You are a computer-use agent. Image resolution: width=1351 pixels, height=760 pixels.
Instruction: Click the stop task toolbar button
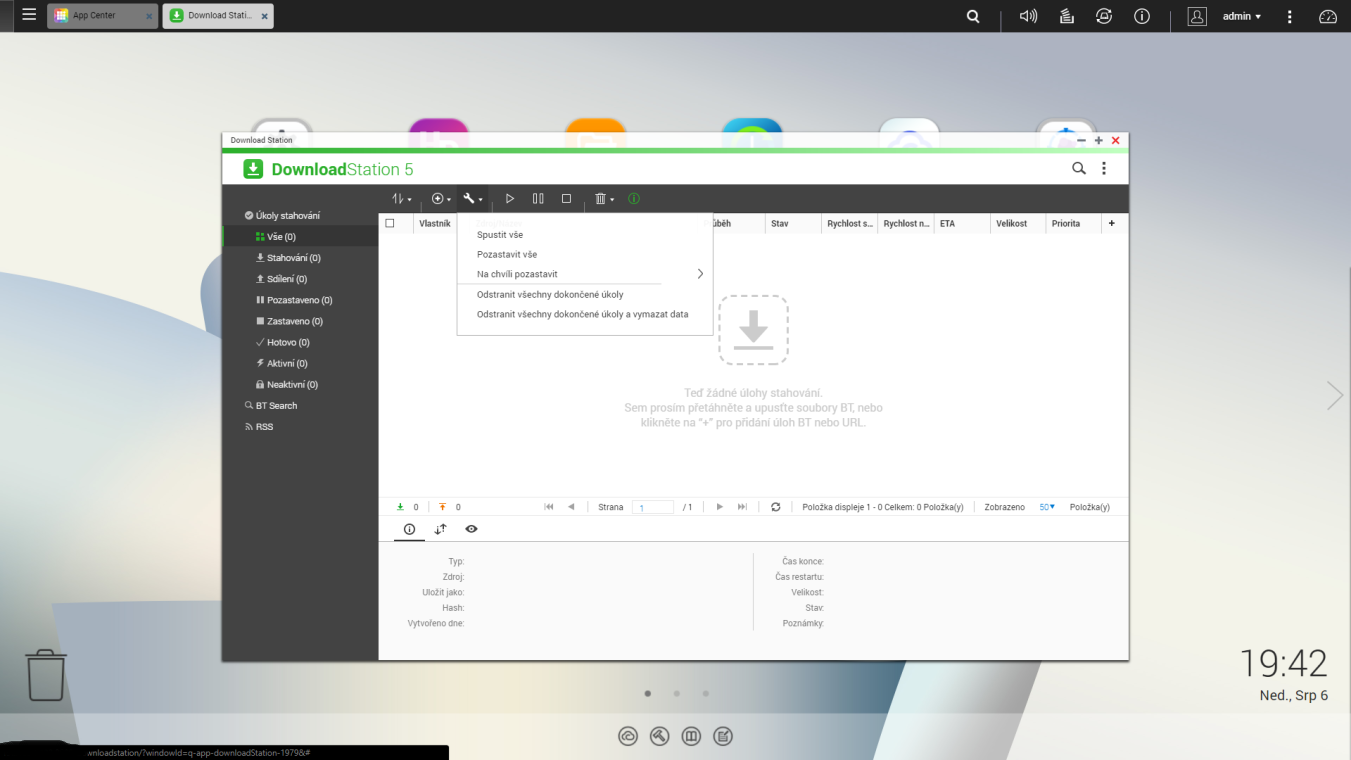(x=566, y=199)
